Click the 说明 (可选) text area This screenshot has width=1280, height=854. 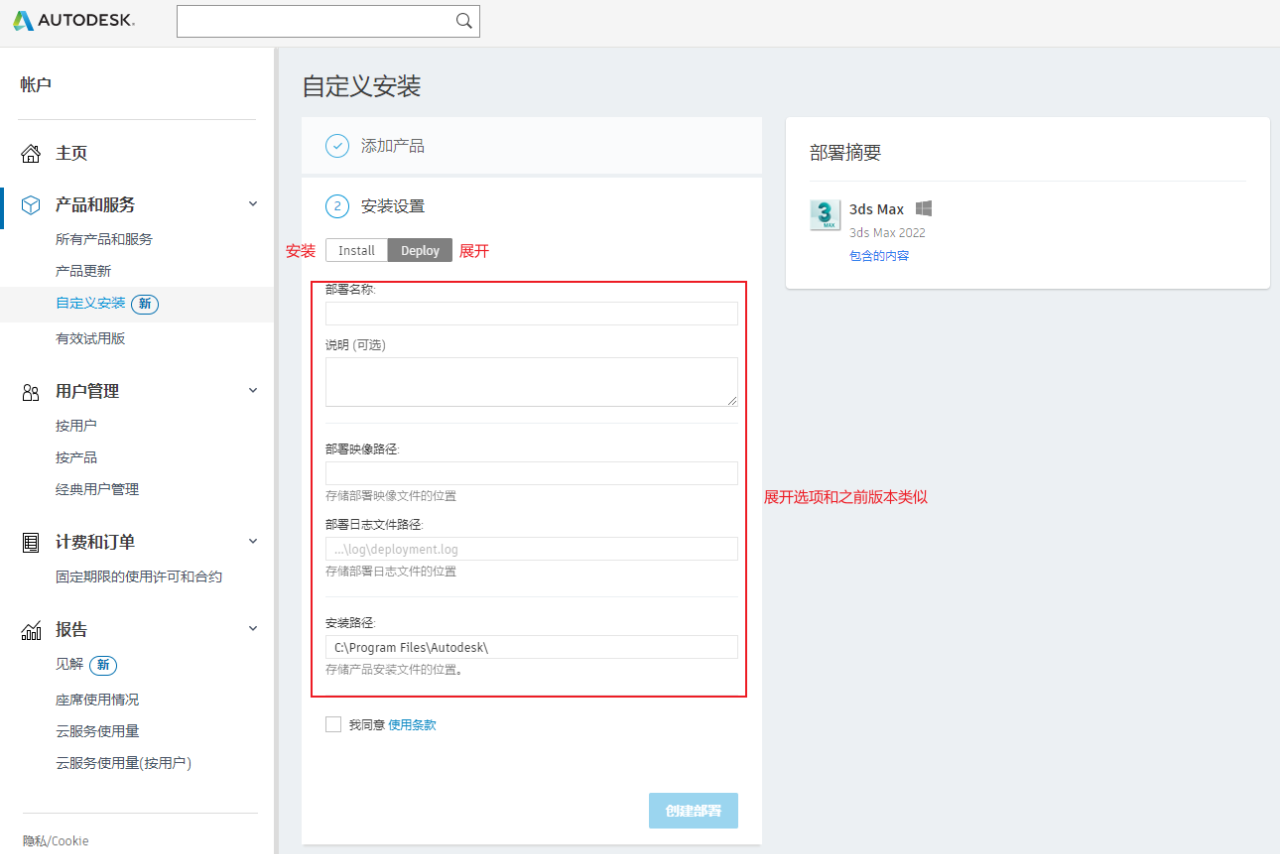(532, 382)
